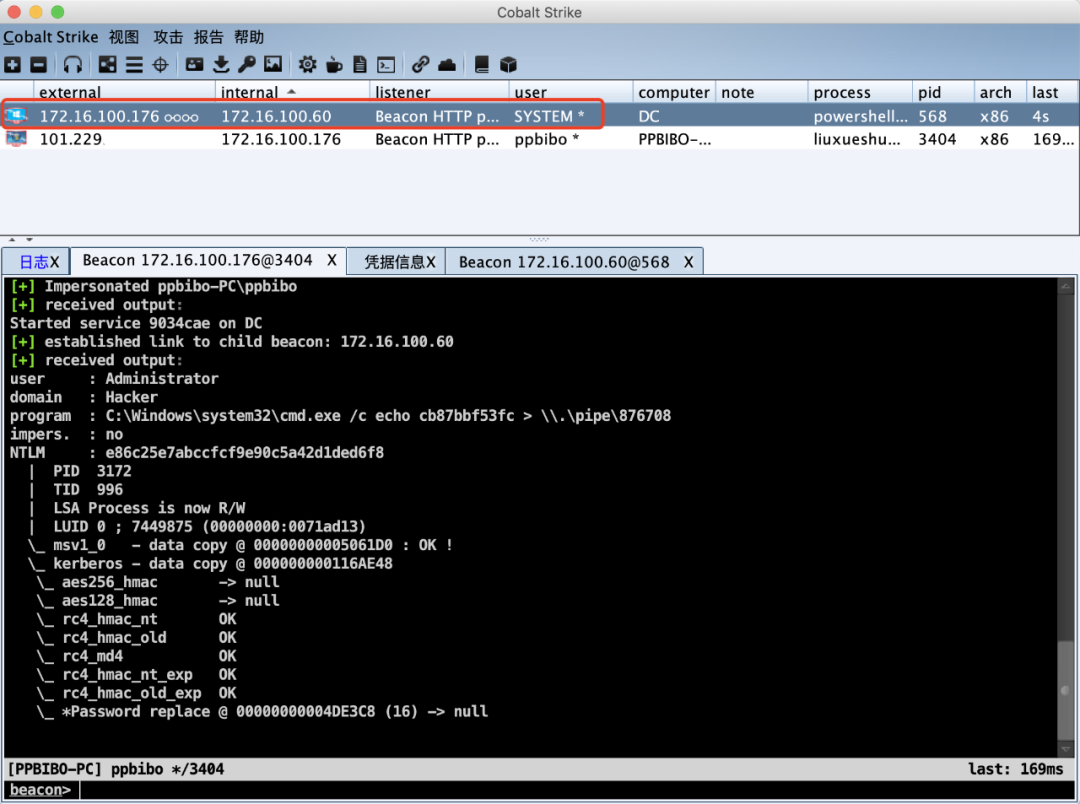This screenshot has width=1080, height=804.
Task: Sort sessions by the user column header
Action: tap(571, 92)
